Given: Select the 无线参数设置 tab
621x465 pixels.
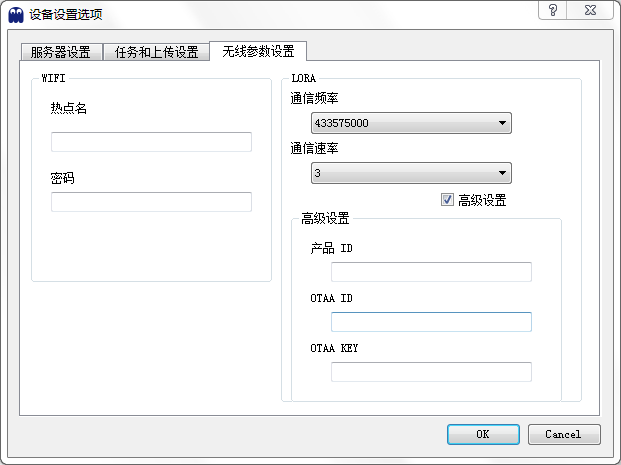Looking at the screenshot, I should tap(258, 51).
